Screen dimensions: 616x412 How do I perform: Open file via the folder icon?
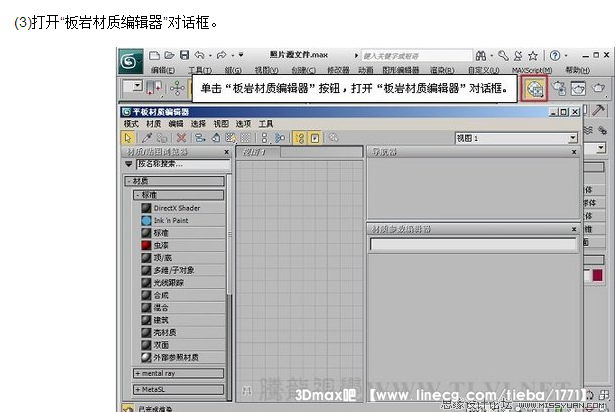[x=169, y=55]
